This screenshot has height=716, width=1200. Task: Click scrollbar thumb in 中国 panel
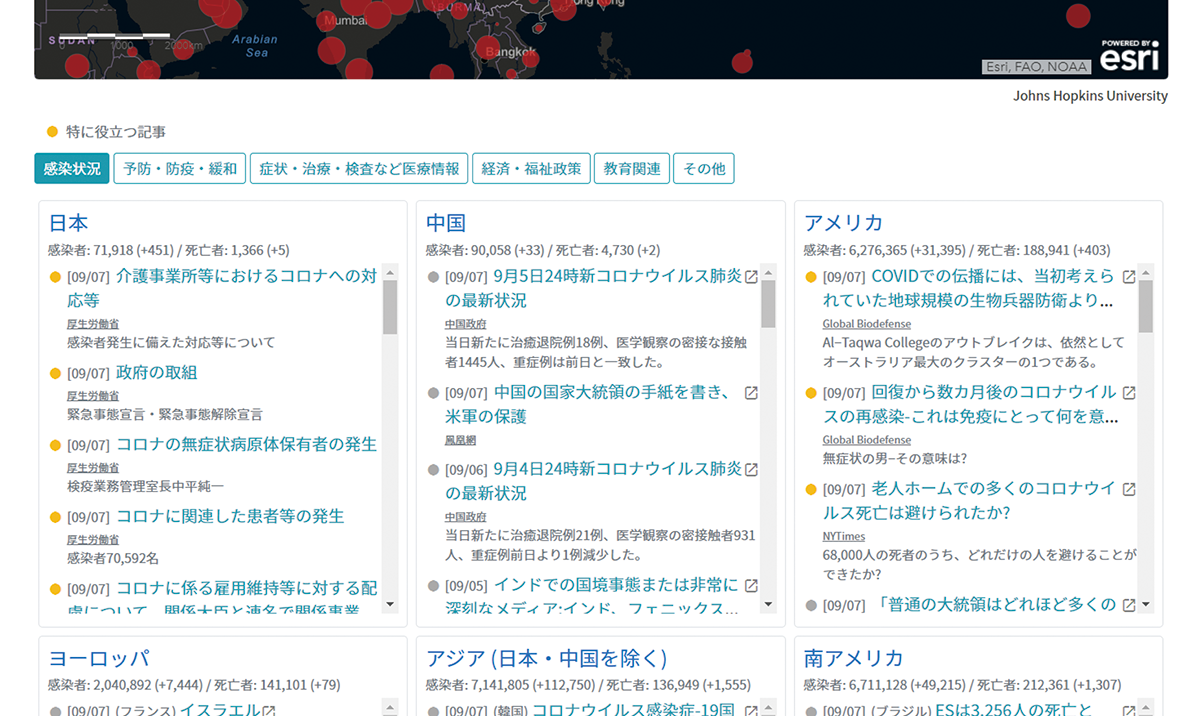[x=768, y=305]
